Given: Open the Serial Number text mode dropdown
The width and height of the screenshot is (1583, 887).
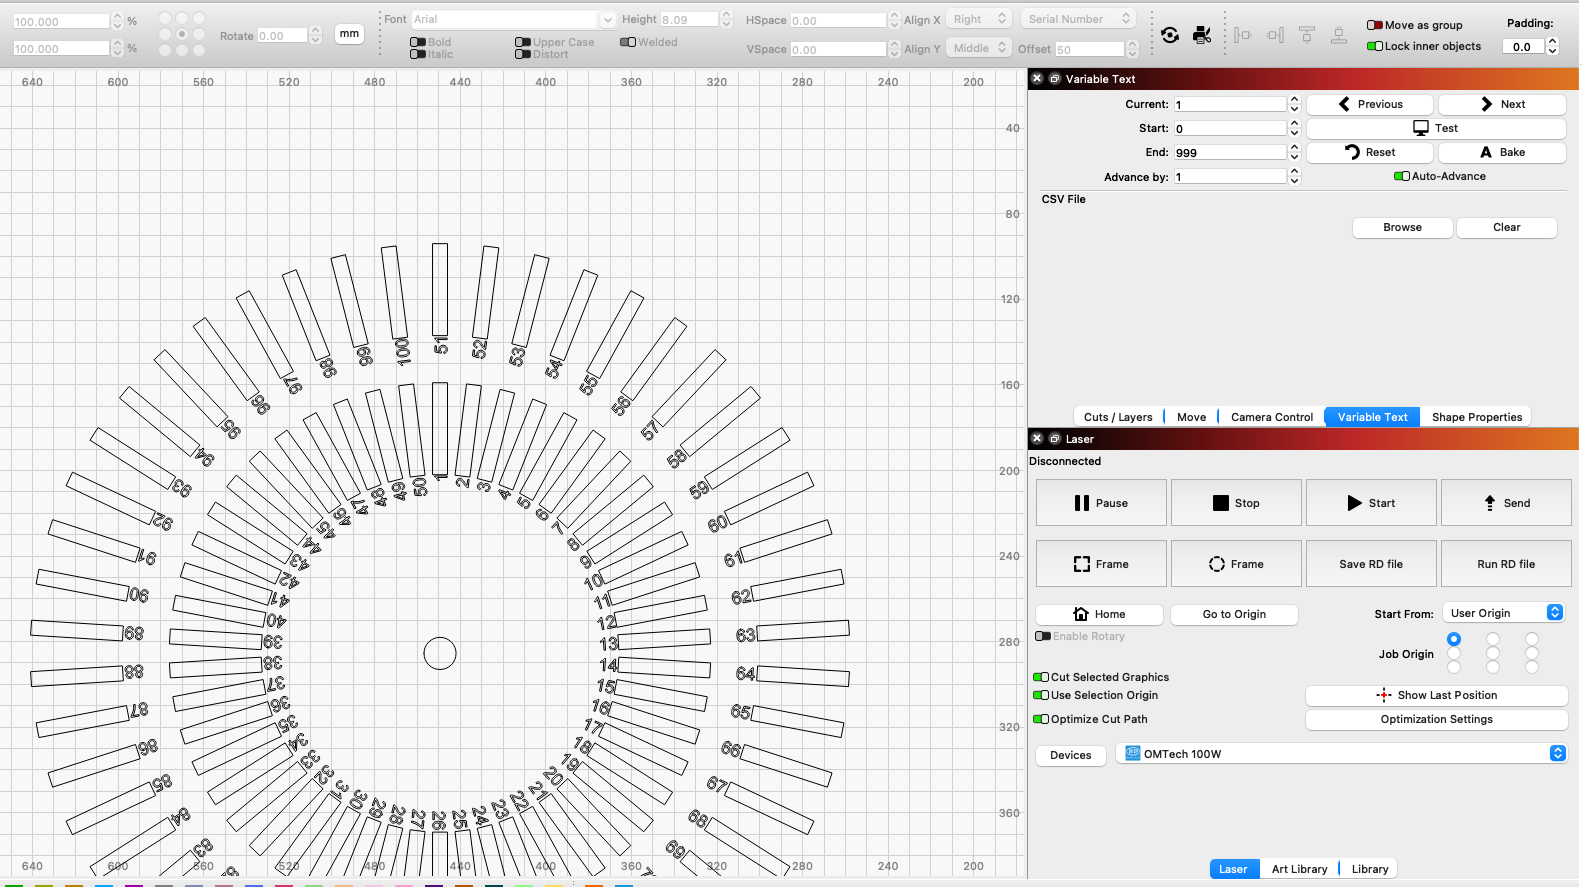Looking at the screenshot, I should point(1078,19).
